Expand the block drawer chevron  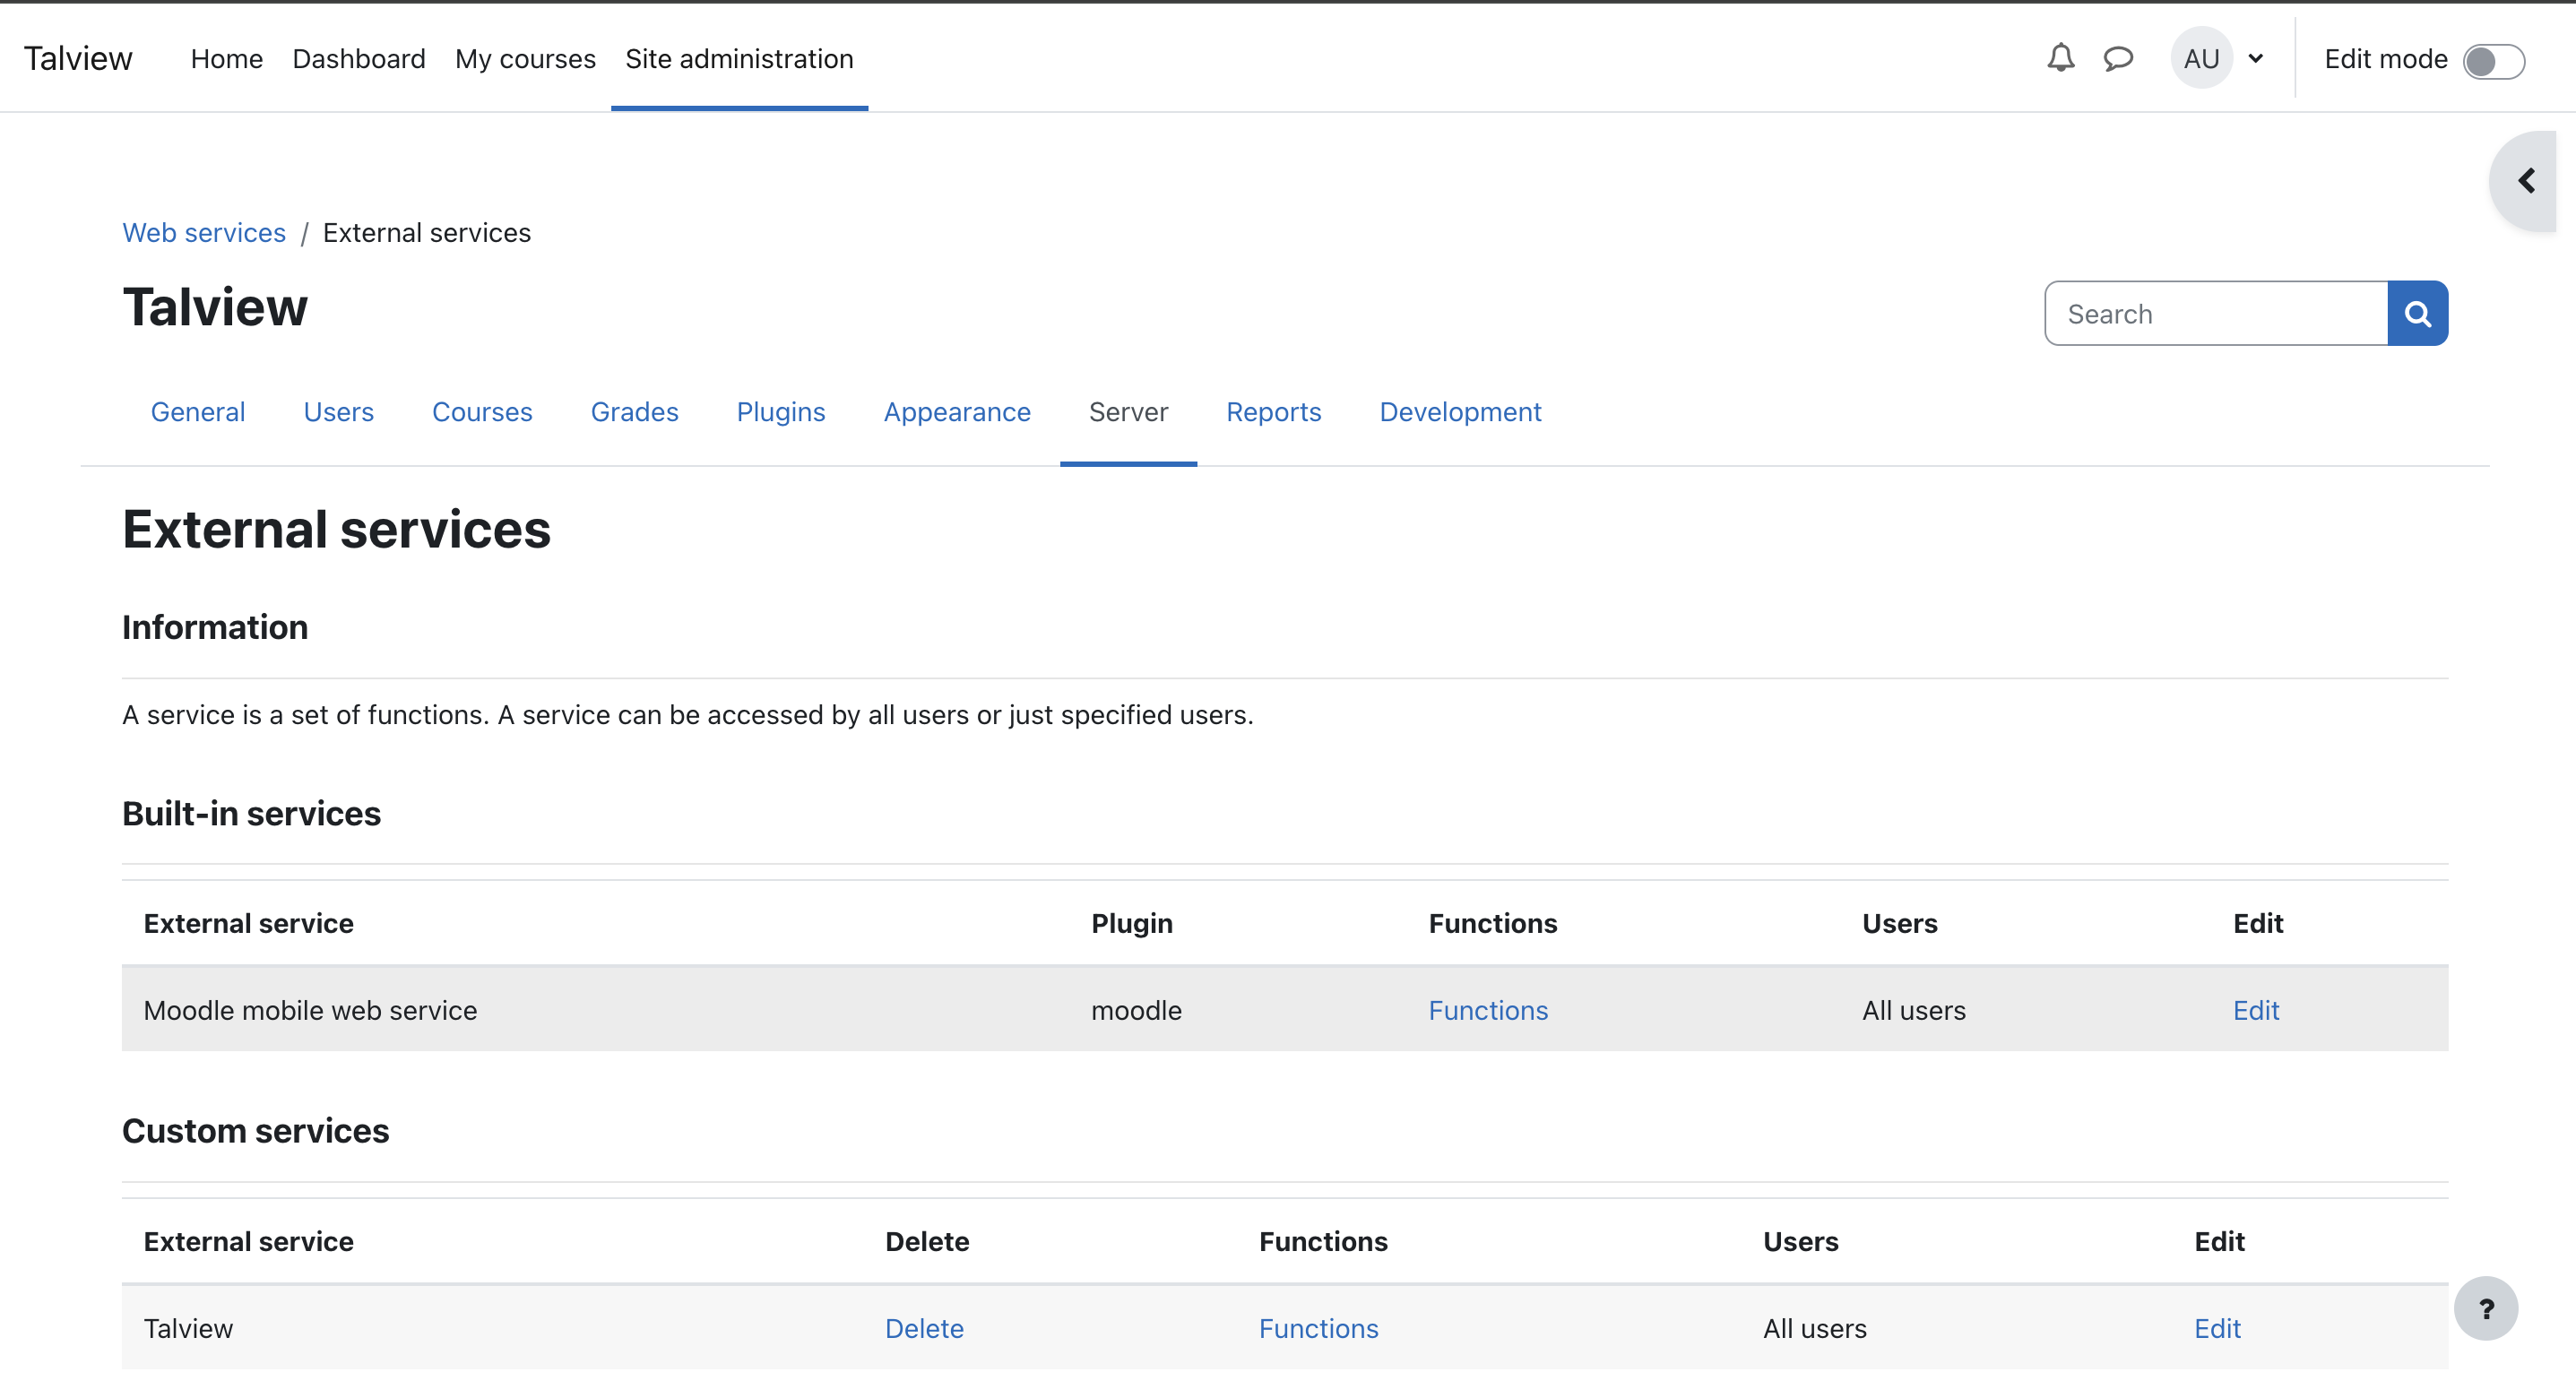coord(2525,181)
